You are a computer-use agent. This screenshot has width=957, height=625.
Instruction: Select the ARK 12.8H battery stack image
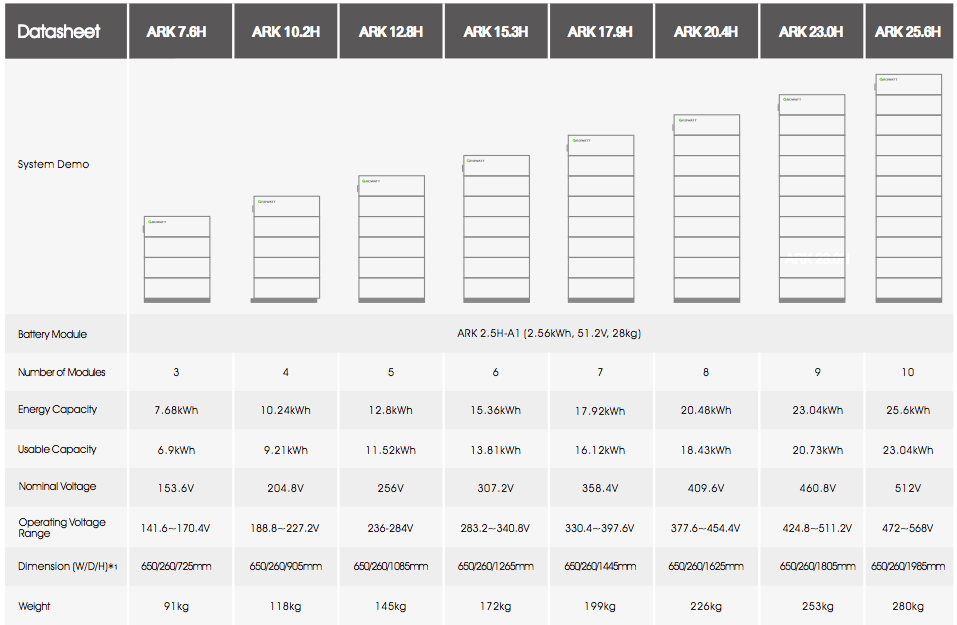point(391,238)
